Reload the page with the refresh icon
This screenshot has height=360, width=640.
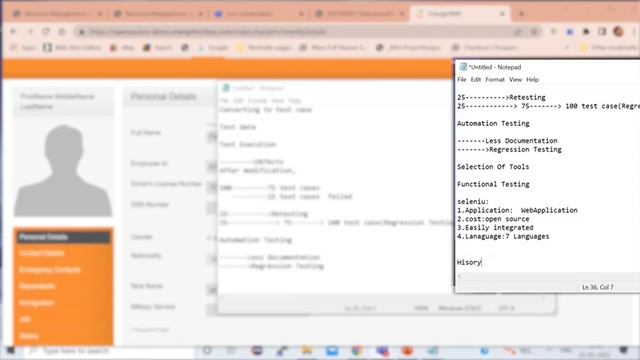[46, 31]
